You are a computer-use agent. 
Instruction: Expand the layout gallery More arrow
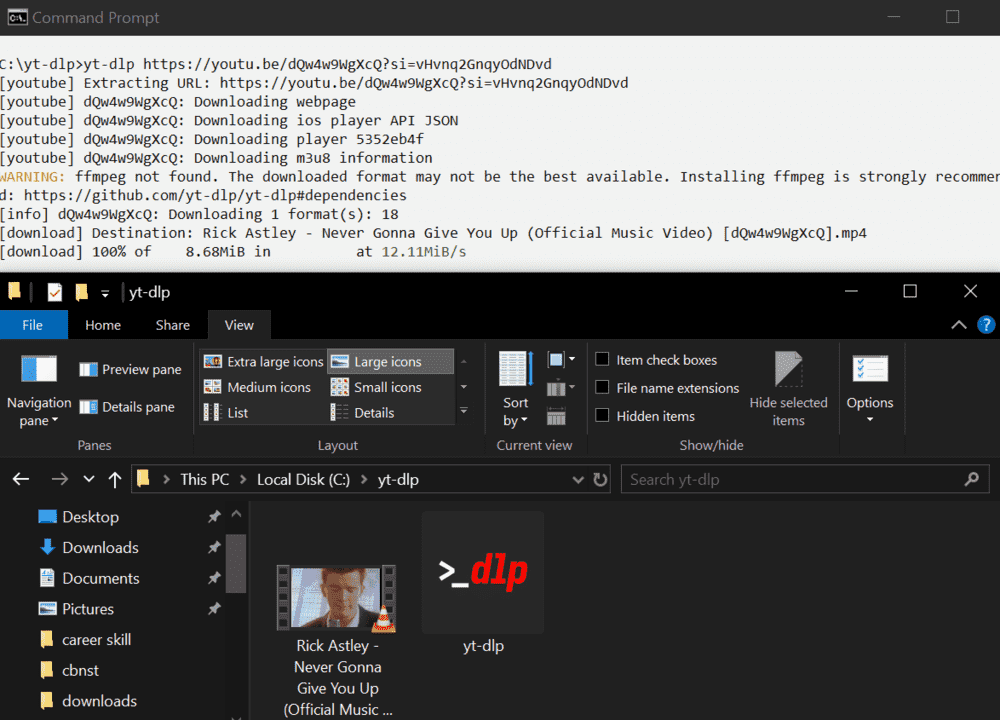pos(464,411)
